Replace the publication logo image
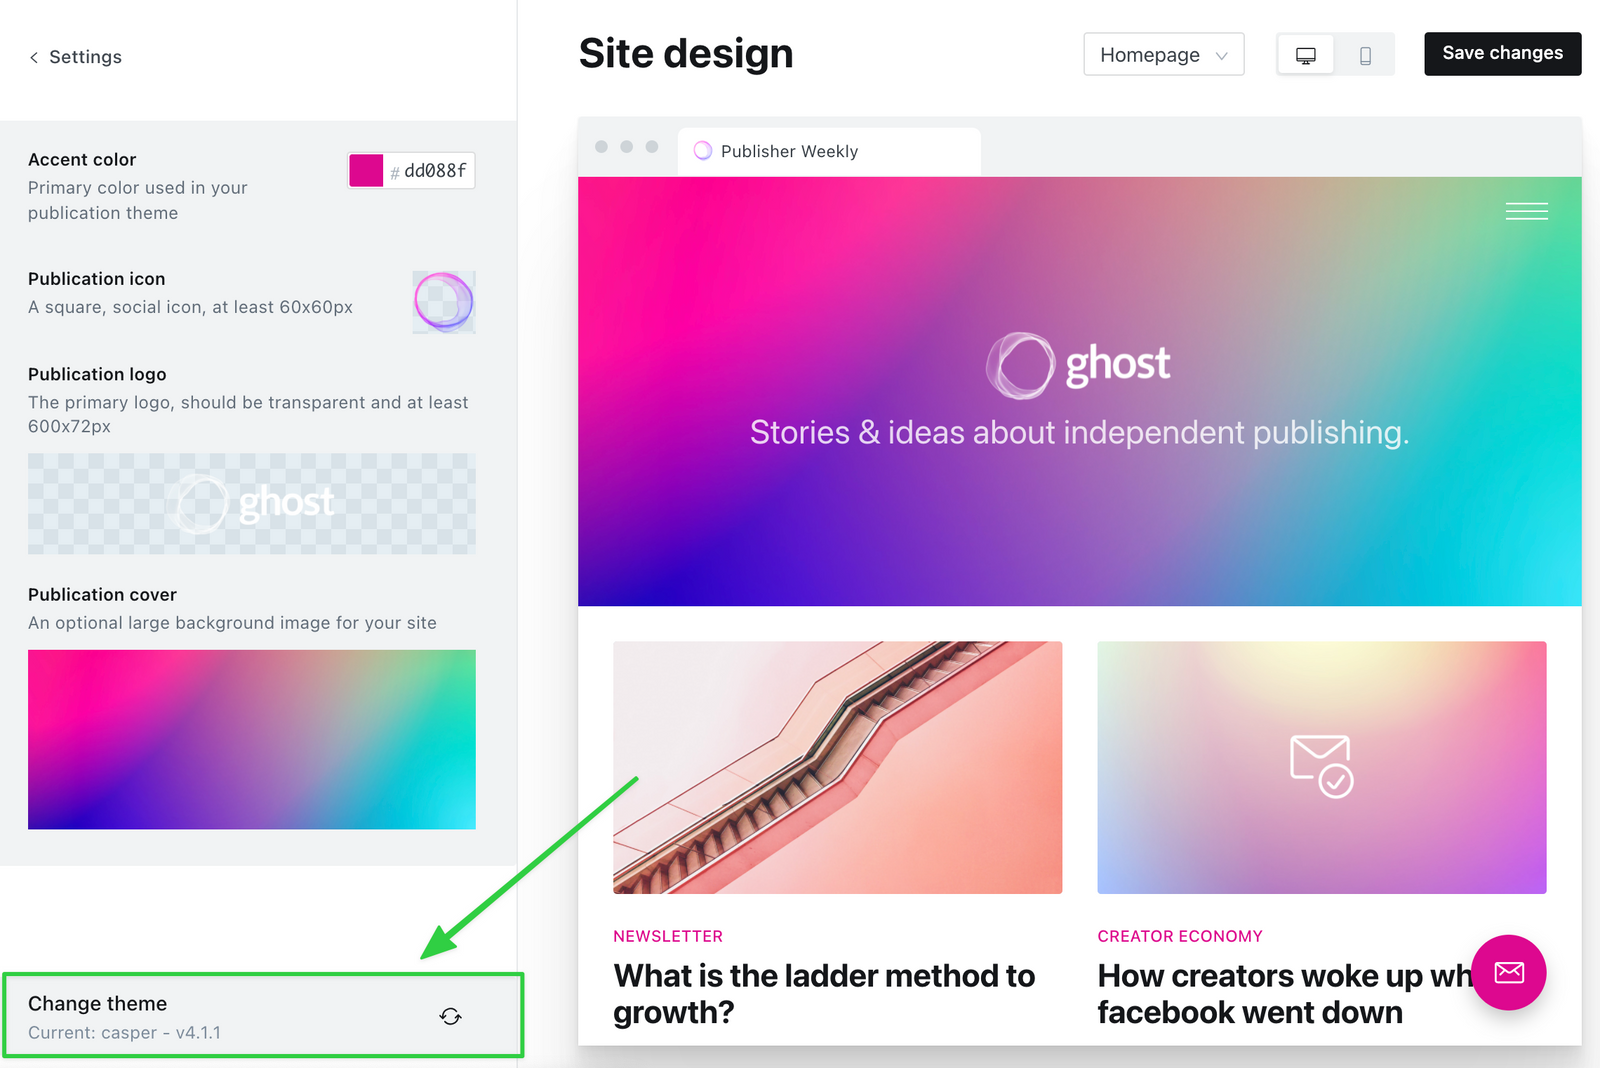 [252, 504]
